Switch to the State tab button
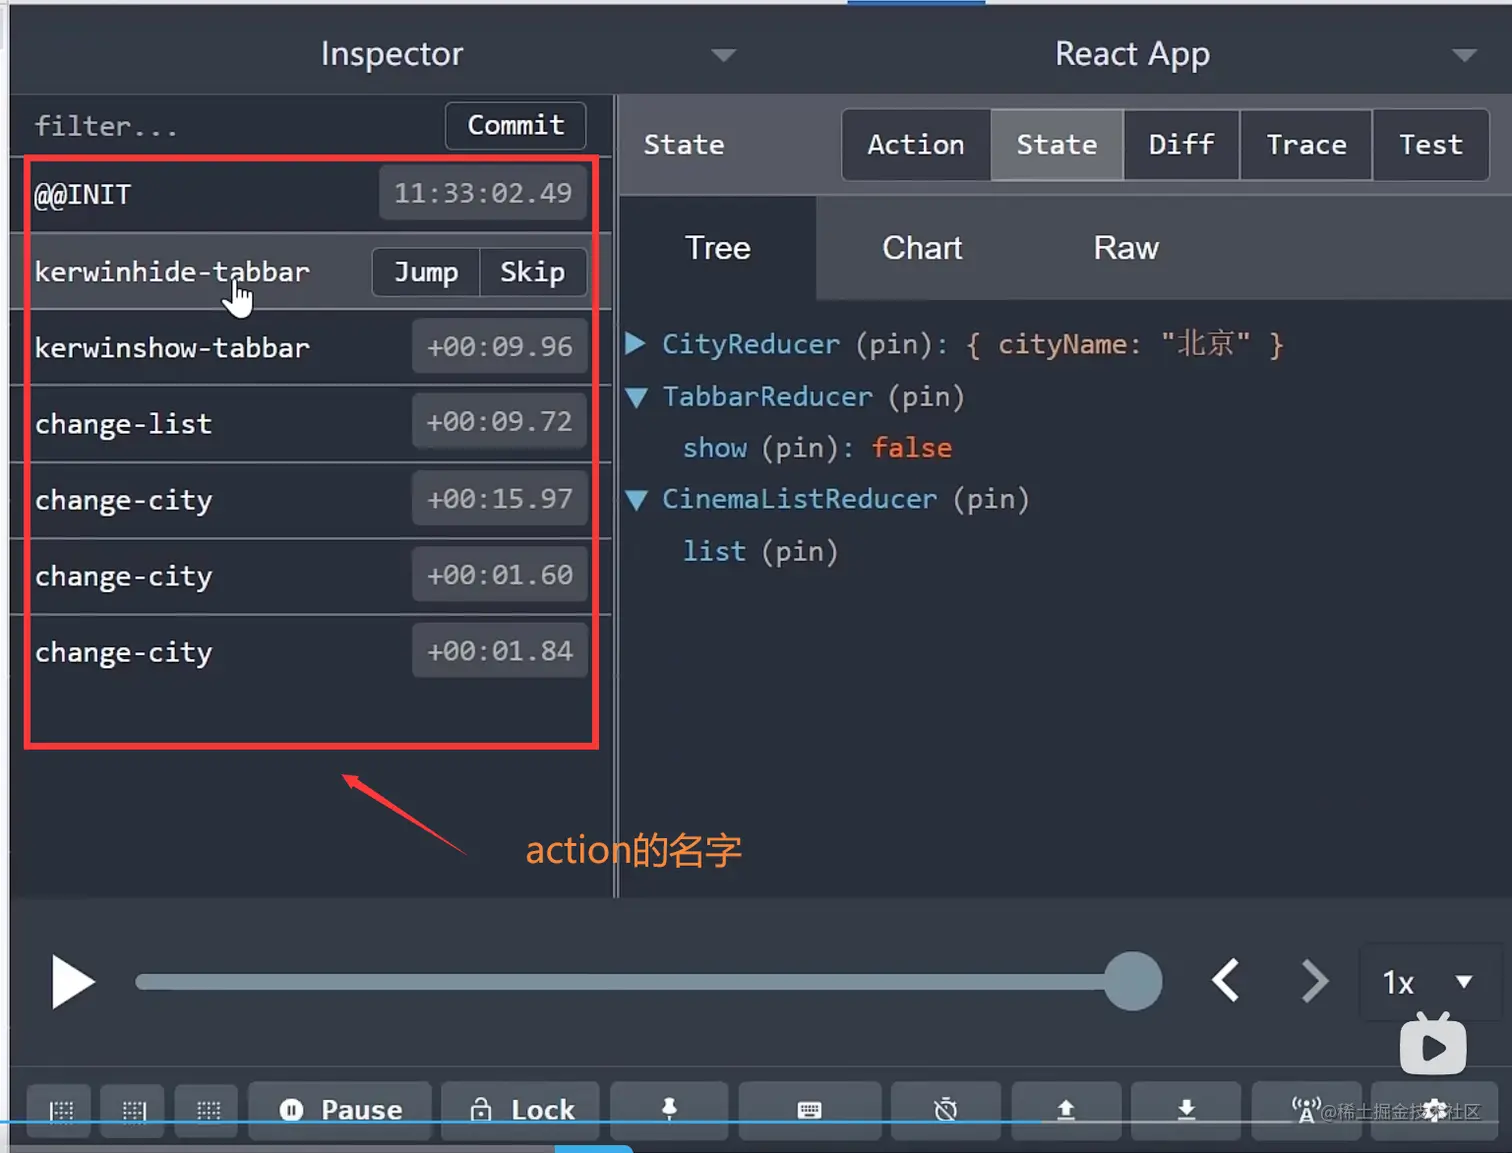 [x=1057, y=145]
